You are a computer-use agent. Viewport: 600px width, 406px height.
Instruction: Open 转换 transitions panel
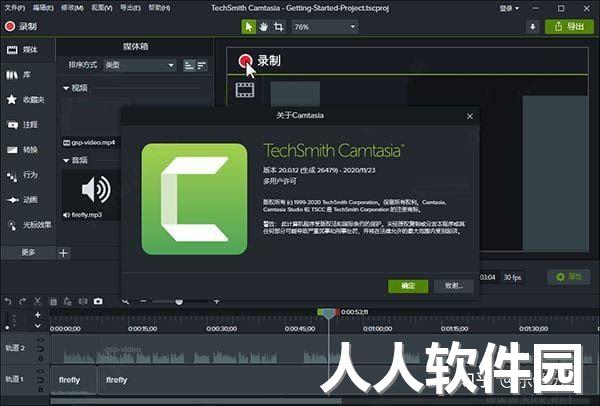coord(28,150)
